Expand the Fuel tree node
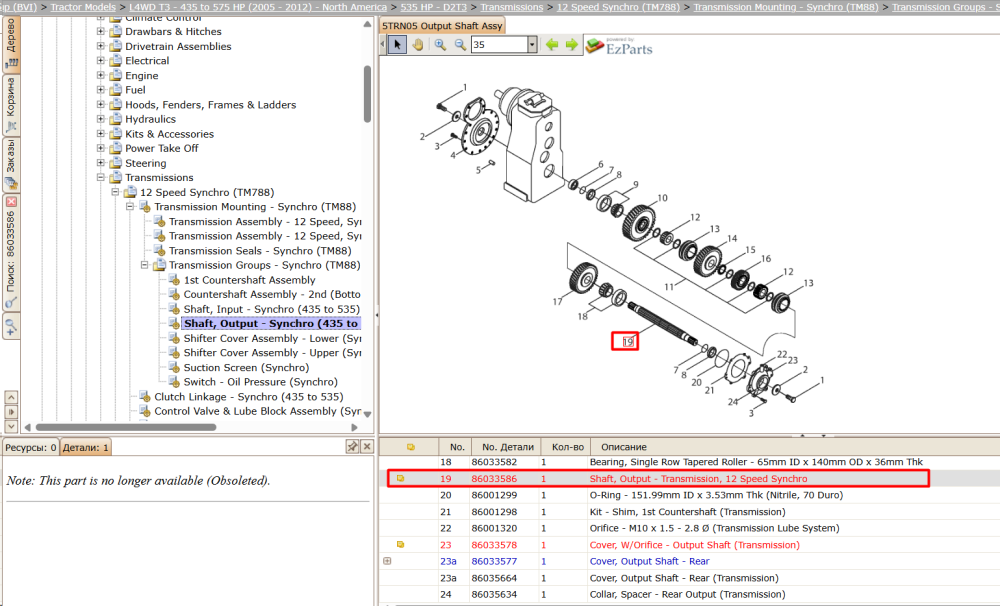This screenshot has width=1000, height=606. (x=101, y=90)
